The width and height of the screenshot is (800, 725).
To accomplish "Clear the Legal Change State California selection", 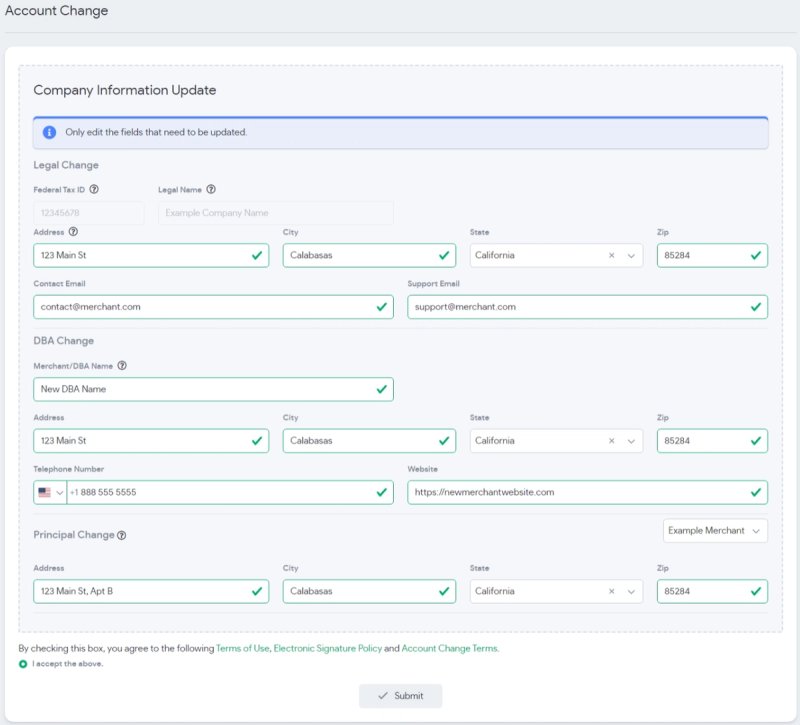I will tap(611, 256).
